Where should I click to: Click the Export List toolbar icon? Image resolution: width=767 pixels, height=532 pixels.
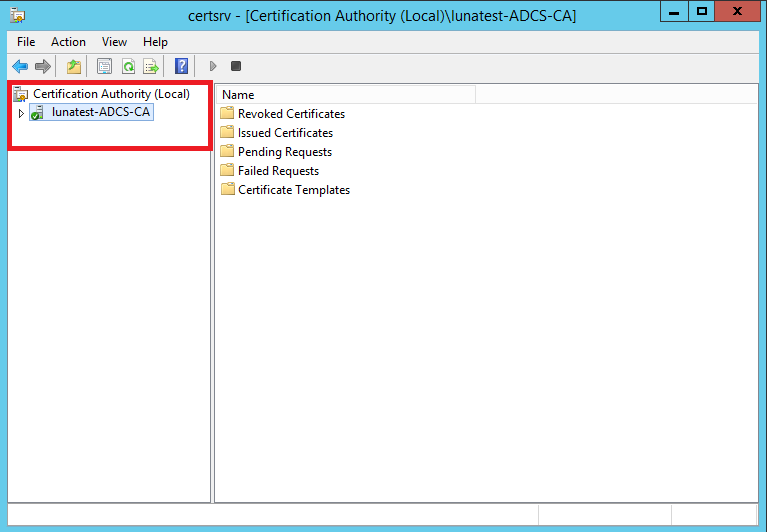[151, 66]
